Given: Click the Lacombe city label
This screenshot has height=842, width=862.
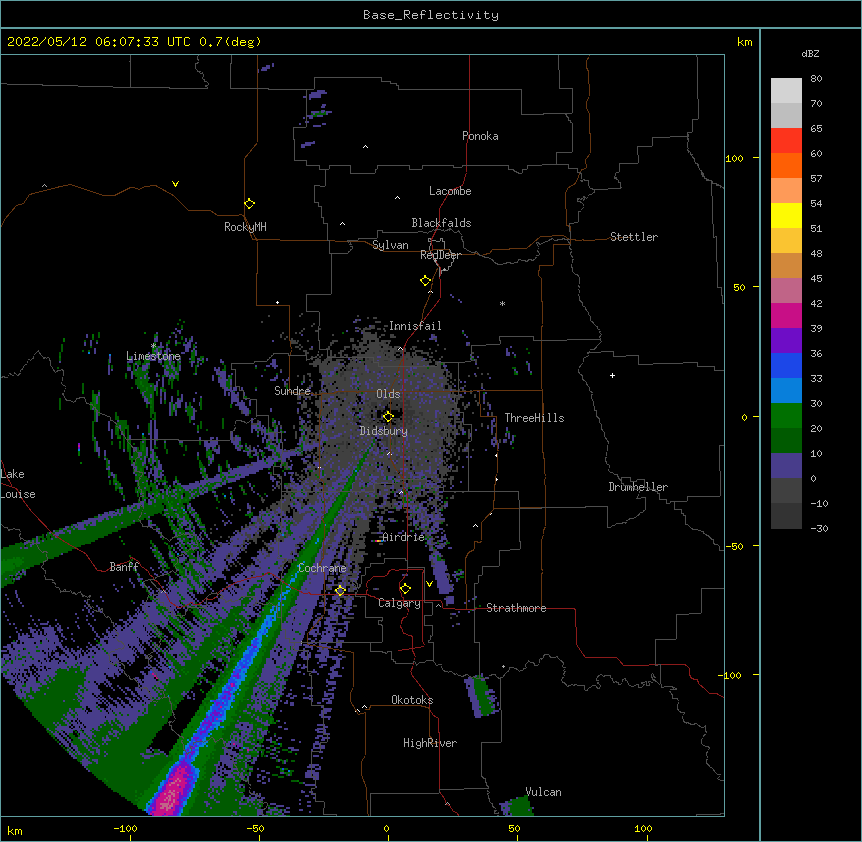Looking at the screenshot, I should pos(450,191).
